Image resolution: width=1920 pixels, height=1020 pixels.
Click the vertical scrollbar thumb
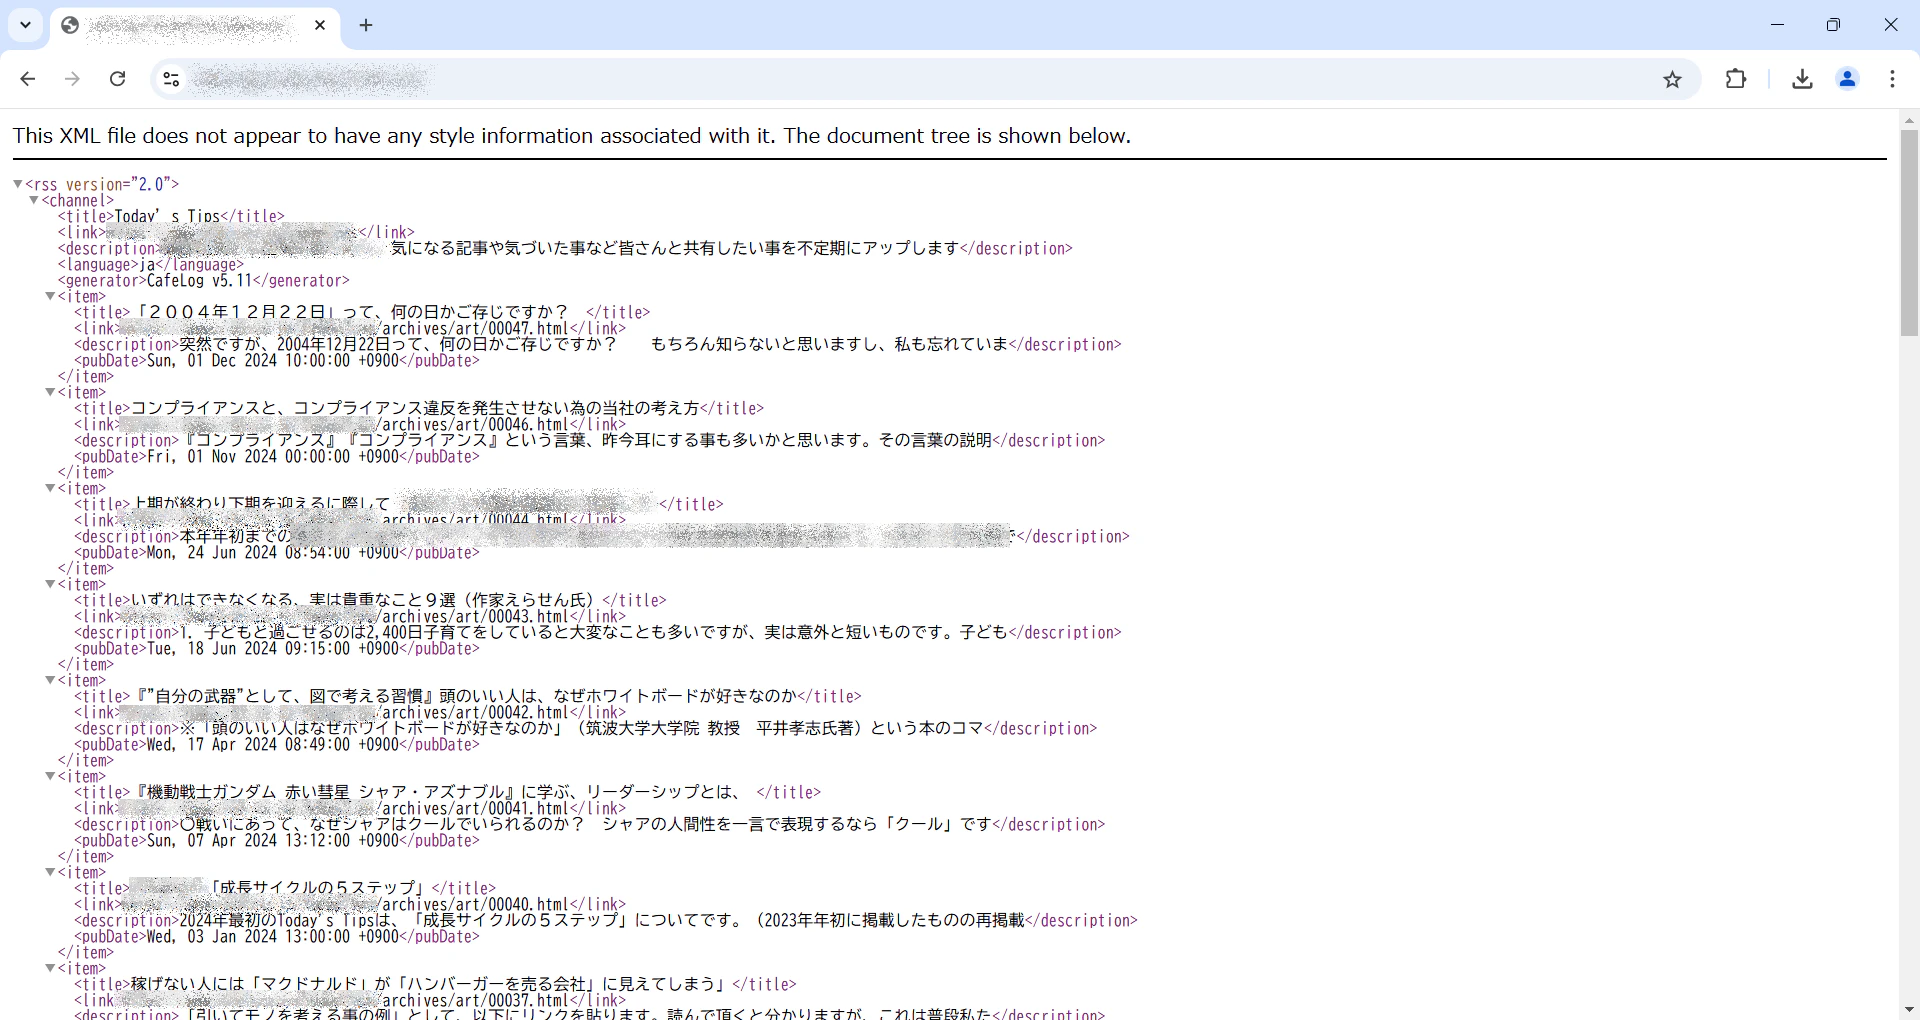pos(1909,232)
